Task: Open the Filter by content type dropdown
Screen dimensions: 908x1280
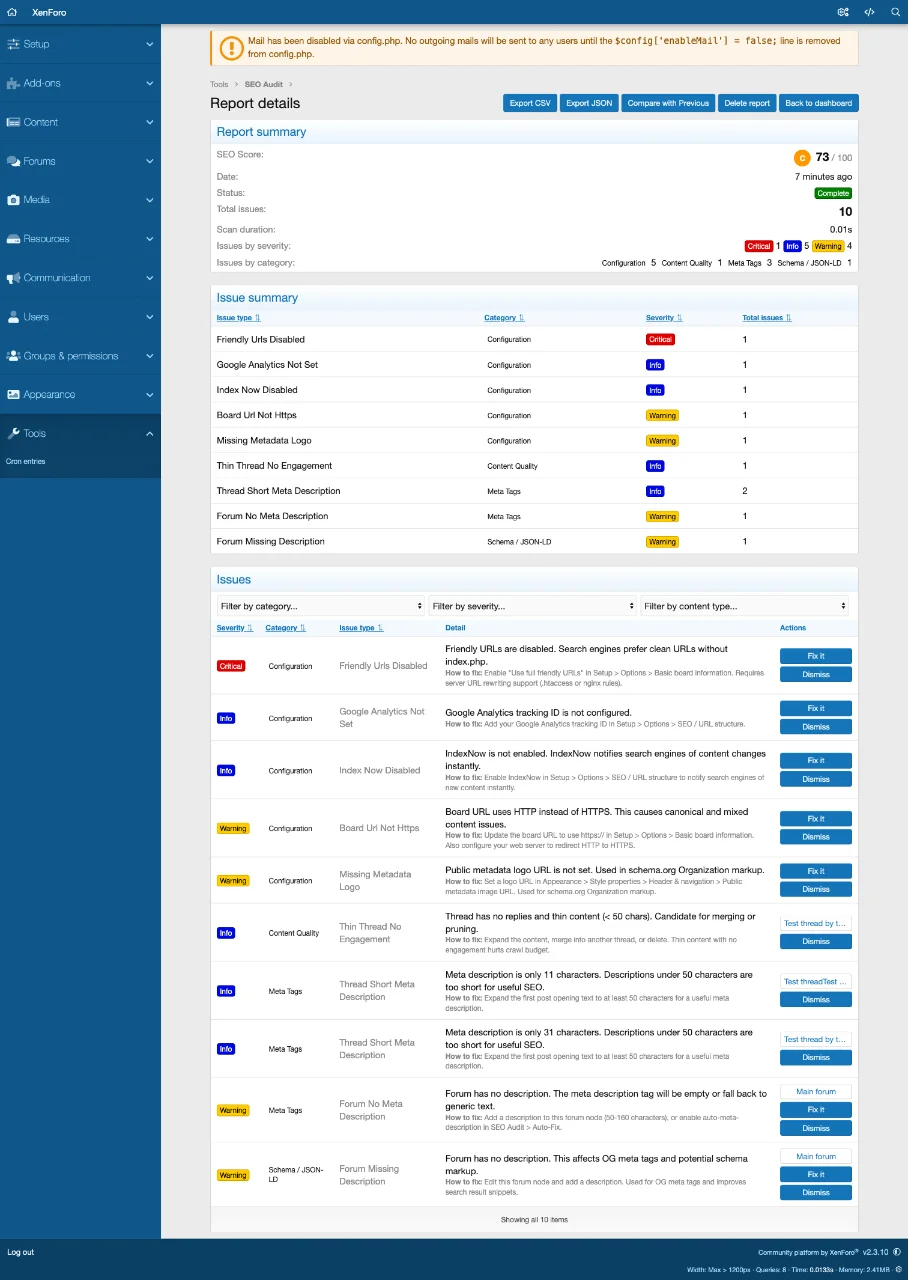Action: (x=745, y=606)
